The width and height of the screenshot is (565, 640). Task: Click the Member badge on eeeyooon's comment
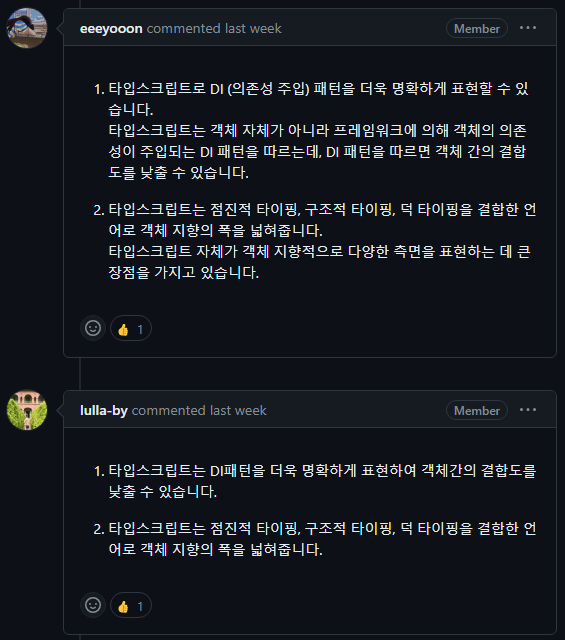pos(477,29)
